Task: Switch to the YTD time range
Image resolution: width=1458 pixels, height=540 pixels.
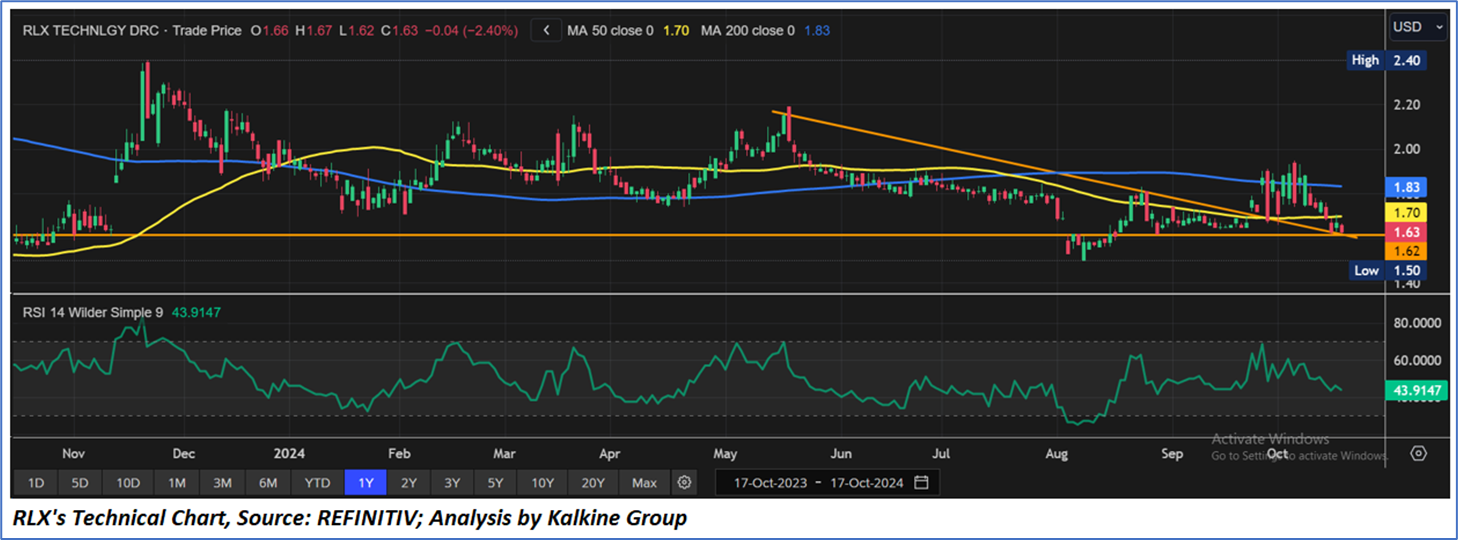Action: 317,483
